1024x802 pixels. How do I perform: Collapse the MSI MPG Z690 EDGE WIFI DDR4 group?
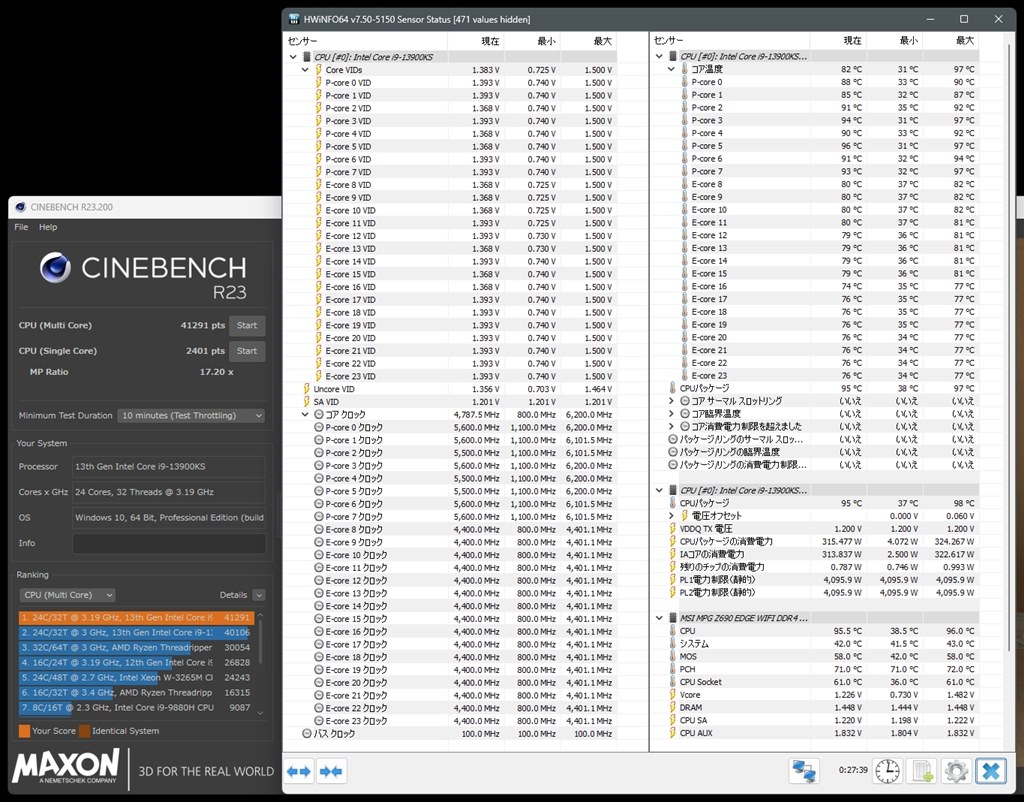[x=660, y=618]
